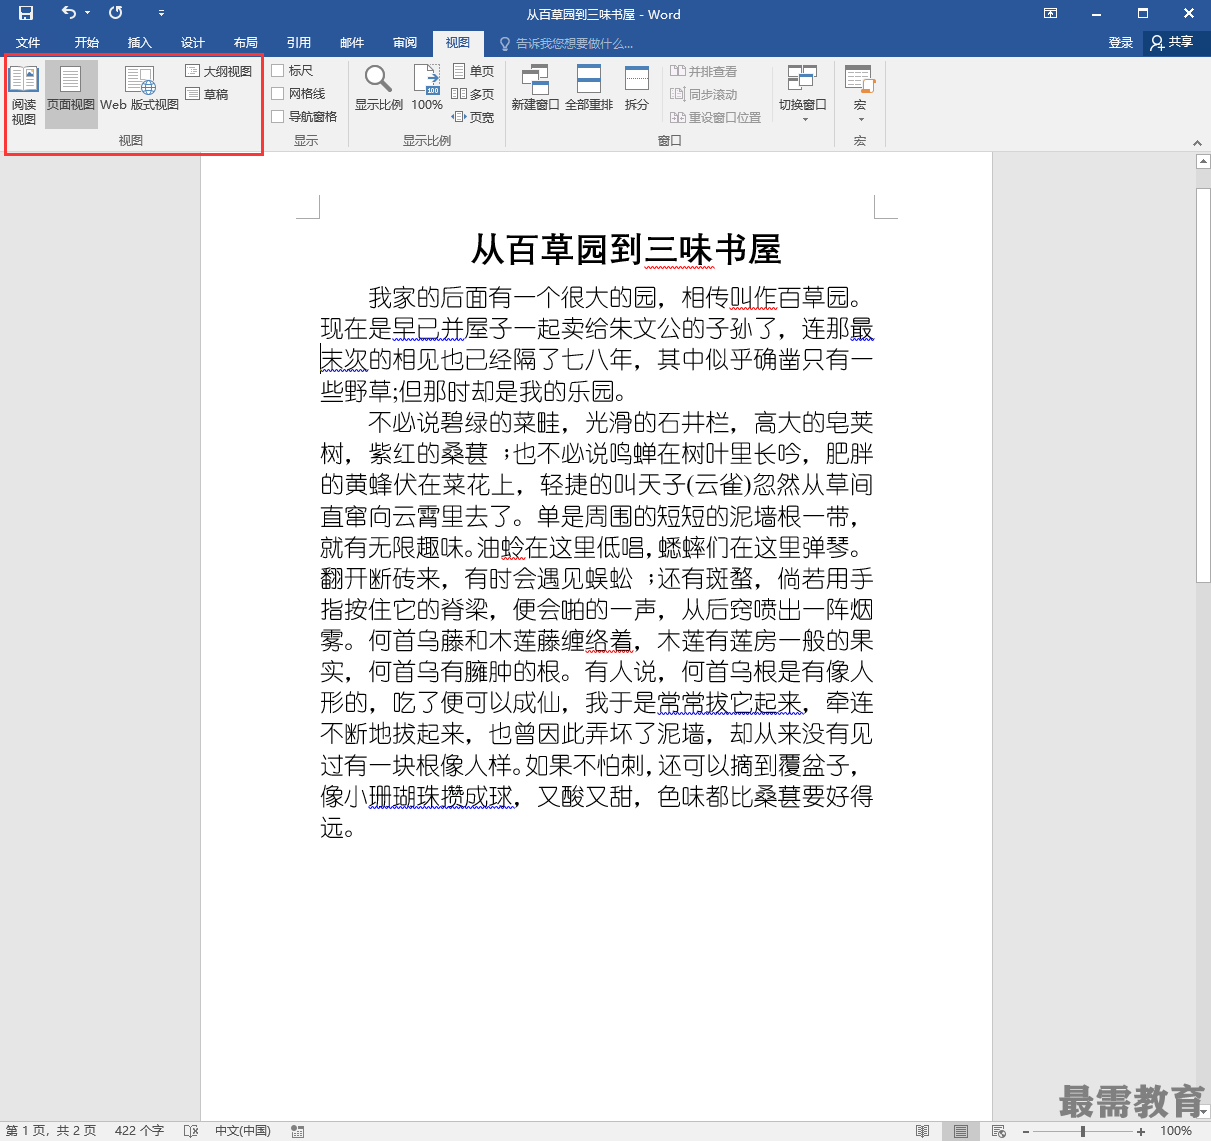The width and height of the screenshot is (1211, 1141).
Task: Undo the last action
Action: 68,13
